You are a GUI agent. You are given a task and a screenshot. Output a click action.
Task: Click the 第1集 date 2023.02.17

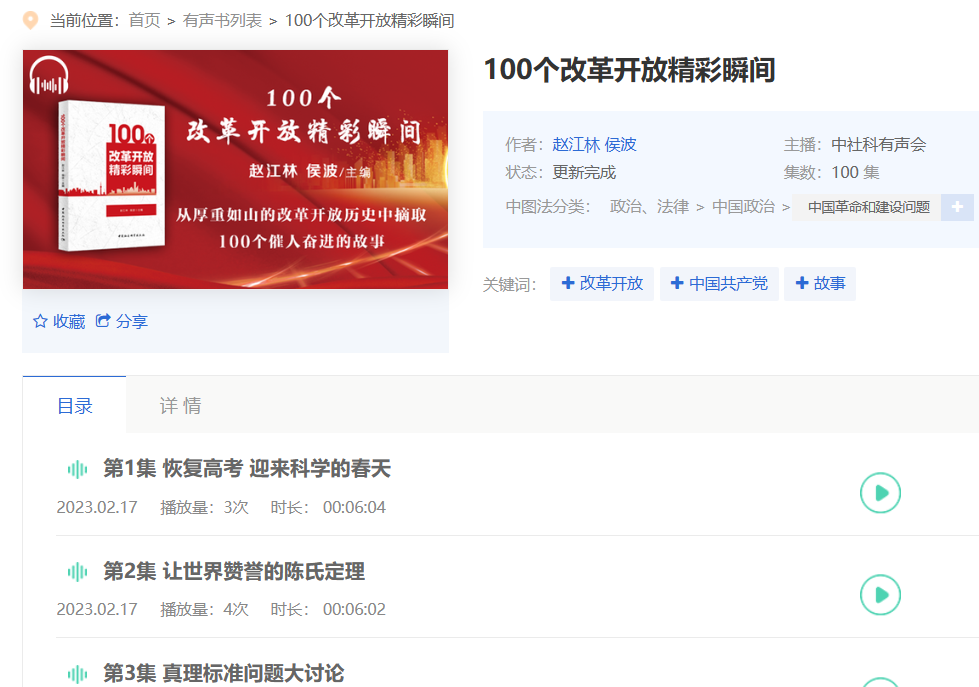coord(97,507)
